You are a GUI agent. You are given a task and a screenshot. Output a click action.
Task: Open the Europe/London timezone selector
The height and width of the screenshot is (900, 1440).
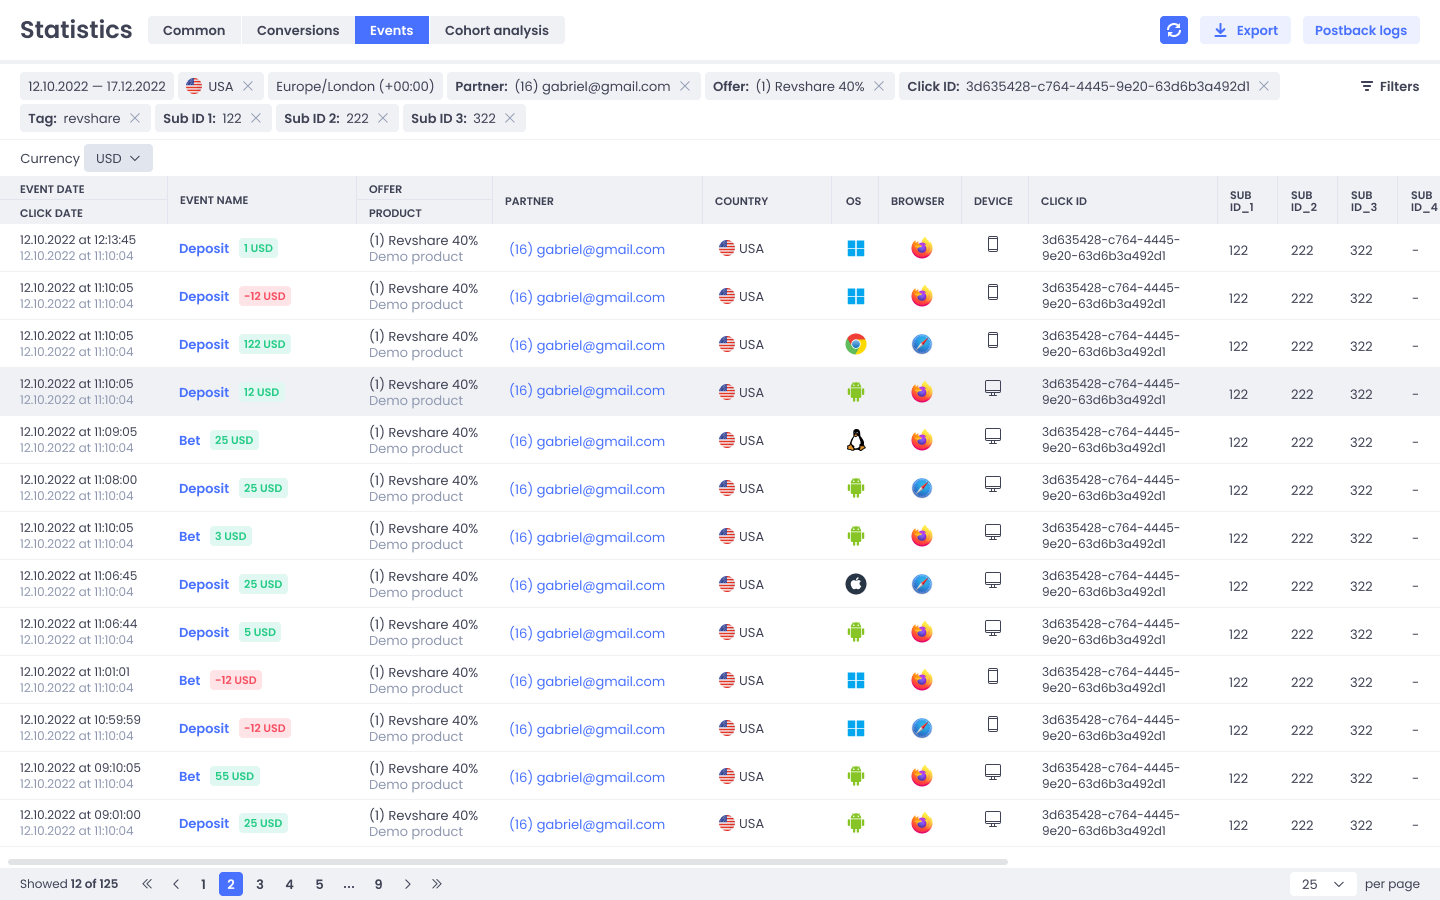coord(355,86)
